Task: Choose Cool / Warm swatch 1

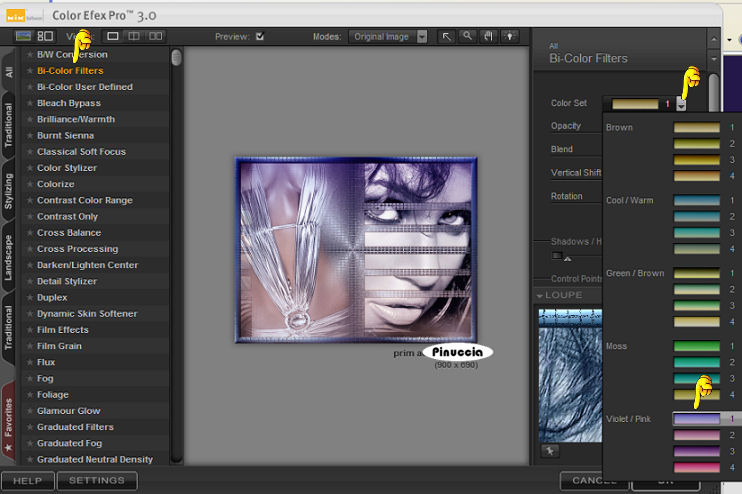Action: point(697,200)
